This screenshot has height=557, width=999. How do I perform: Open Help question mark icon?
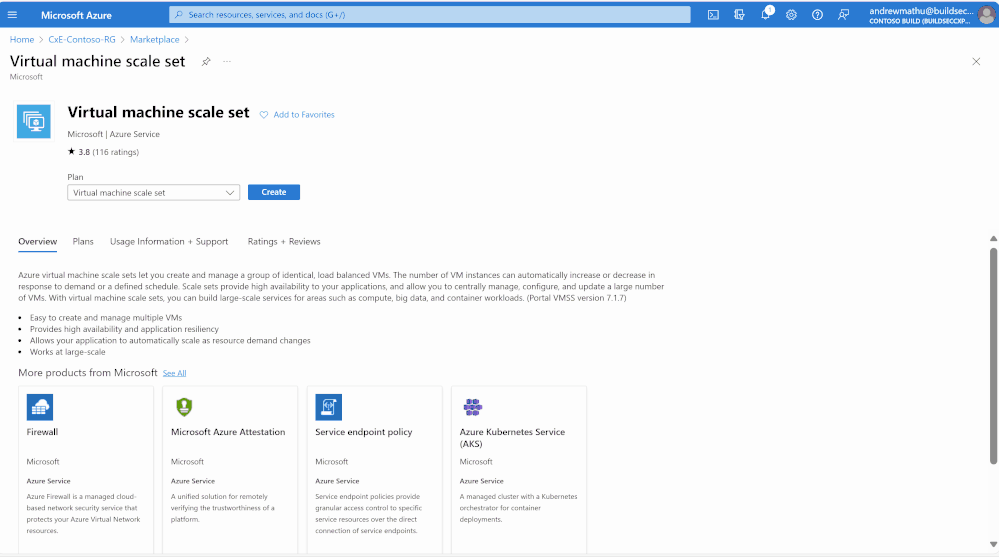click(x=817, y=15)
